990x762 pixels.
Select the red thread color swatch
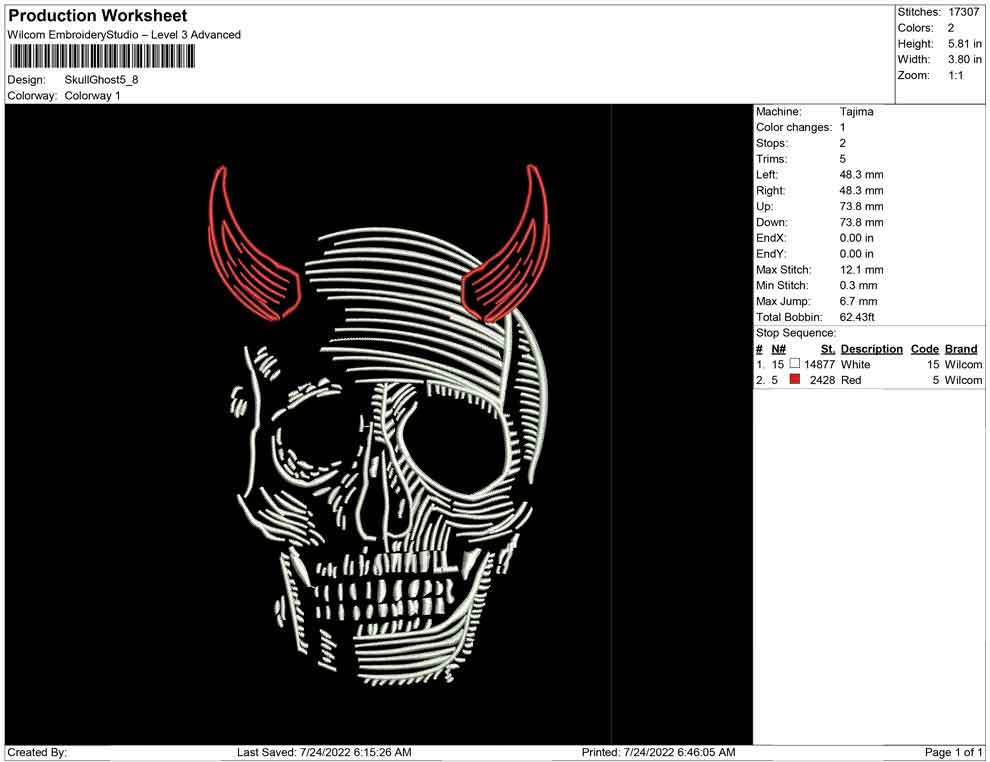point(795,380)
